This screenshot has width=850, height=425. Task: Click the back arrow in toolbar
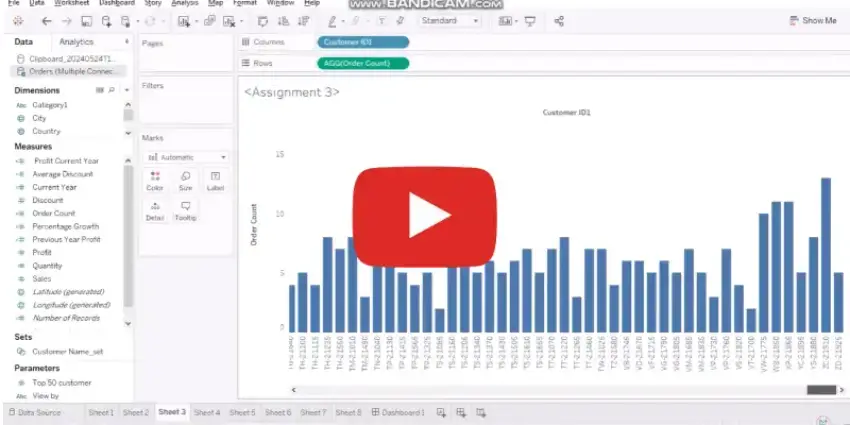pos(46,21)
